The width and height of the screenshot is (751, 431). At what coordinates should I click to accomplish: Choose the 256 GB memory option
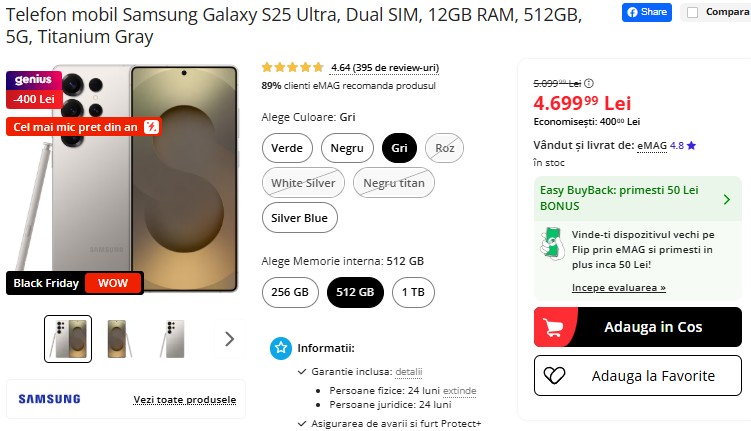[x=290, y=292]
